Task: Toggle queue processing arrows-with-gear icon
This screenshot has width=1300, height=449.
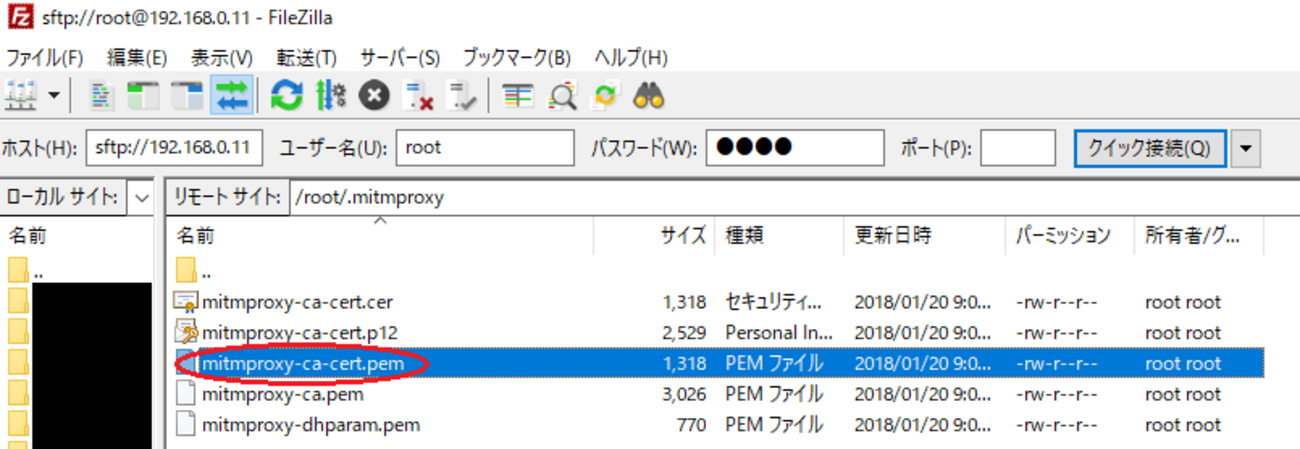Action: click(x=330, y=96)
